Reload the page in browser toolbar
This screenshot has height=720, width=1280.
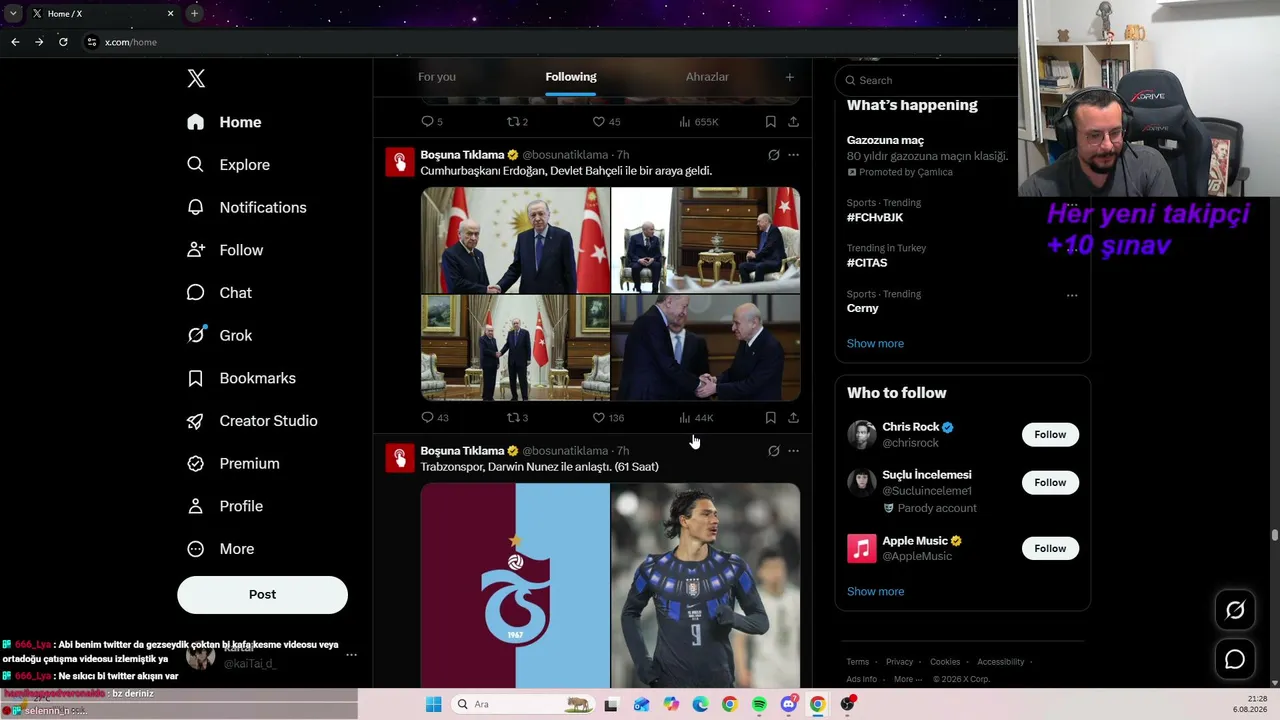pos(63,42)
